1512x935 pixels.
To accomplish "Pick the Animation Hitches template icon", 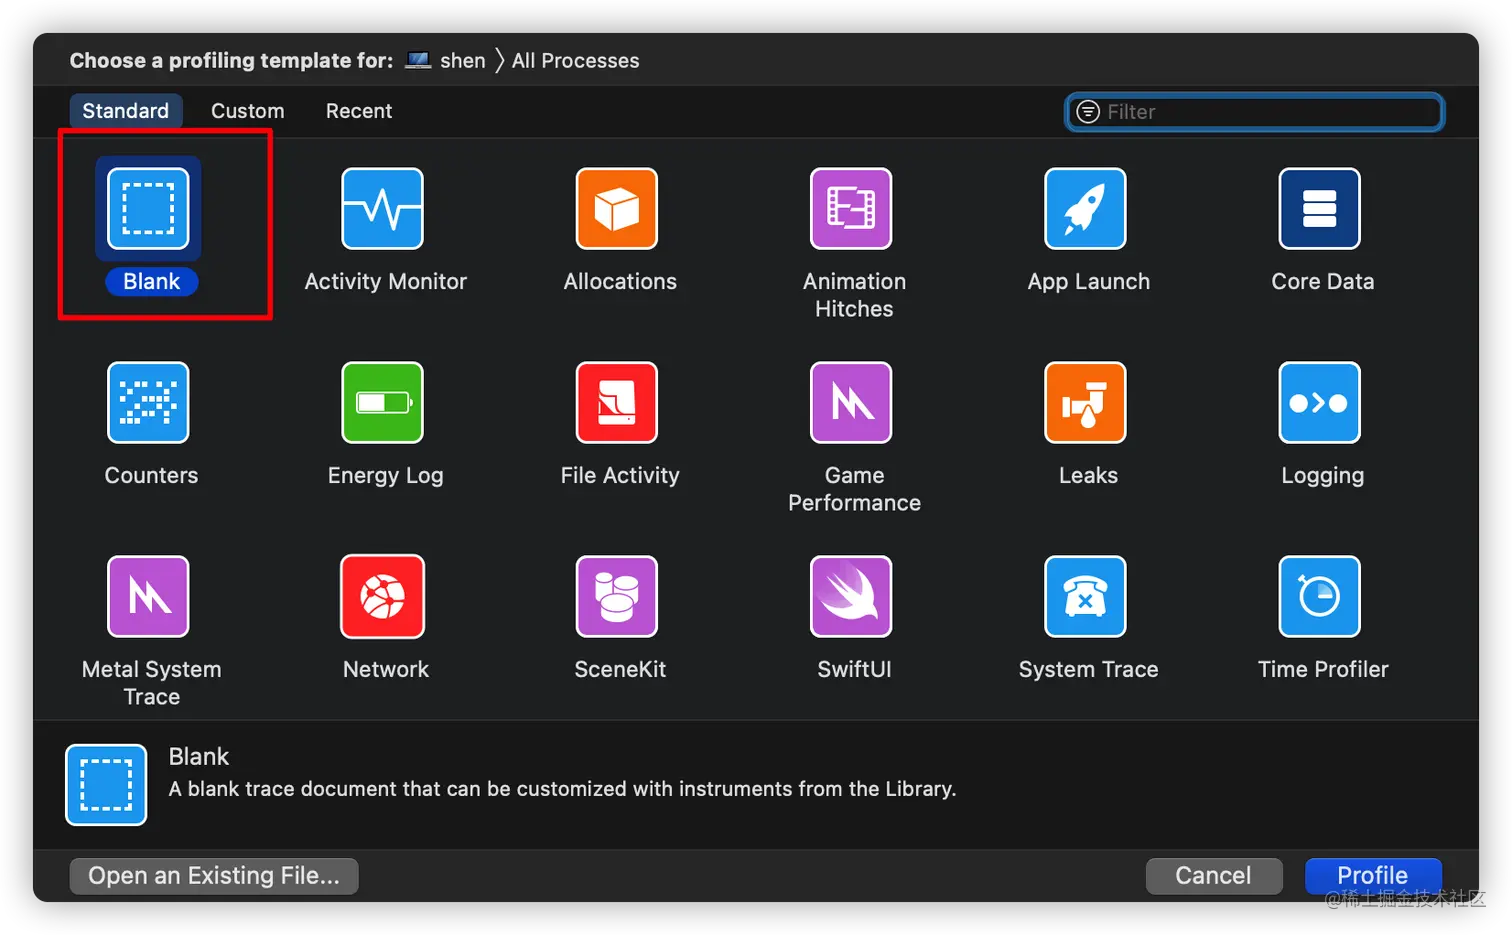I will (x=851, y=208).
